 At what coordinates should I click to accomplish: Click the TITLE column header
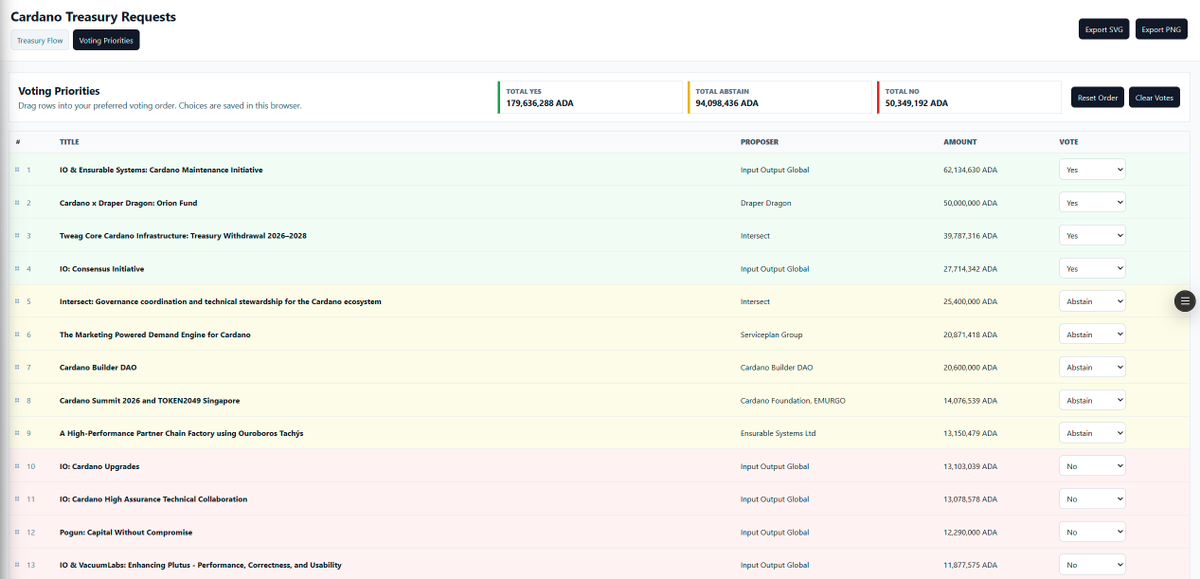click(68, 142)
